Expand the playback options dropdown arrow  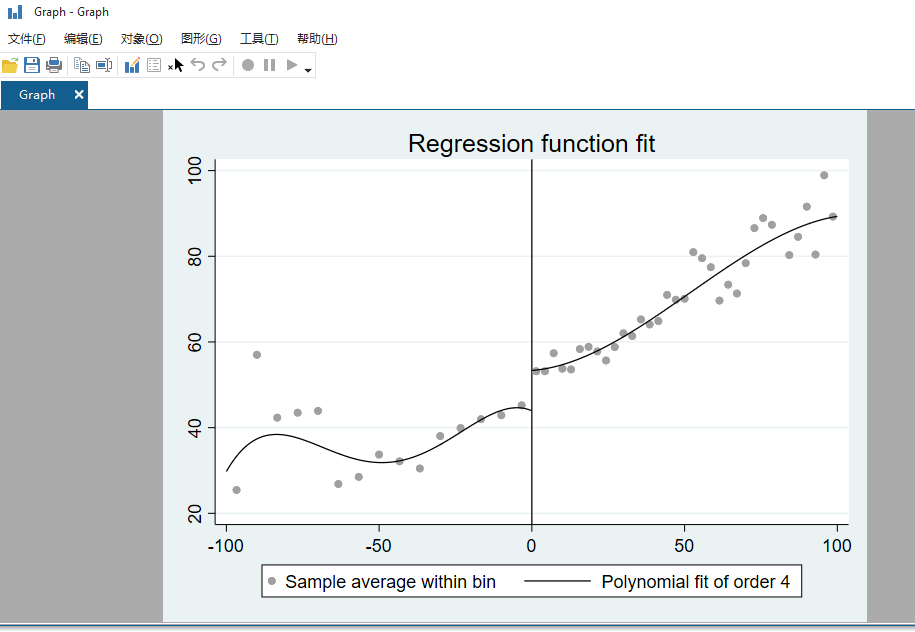307,68
